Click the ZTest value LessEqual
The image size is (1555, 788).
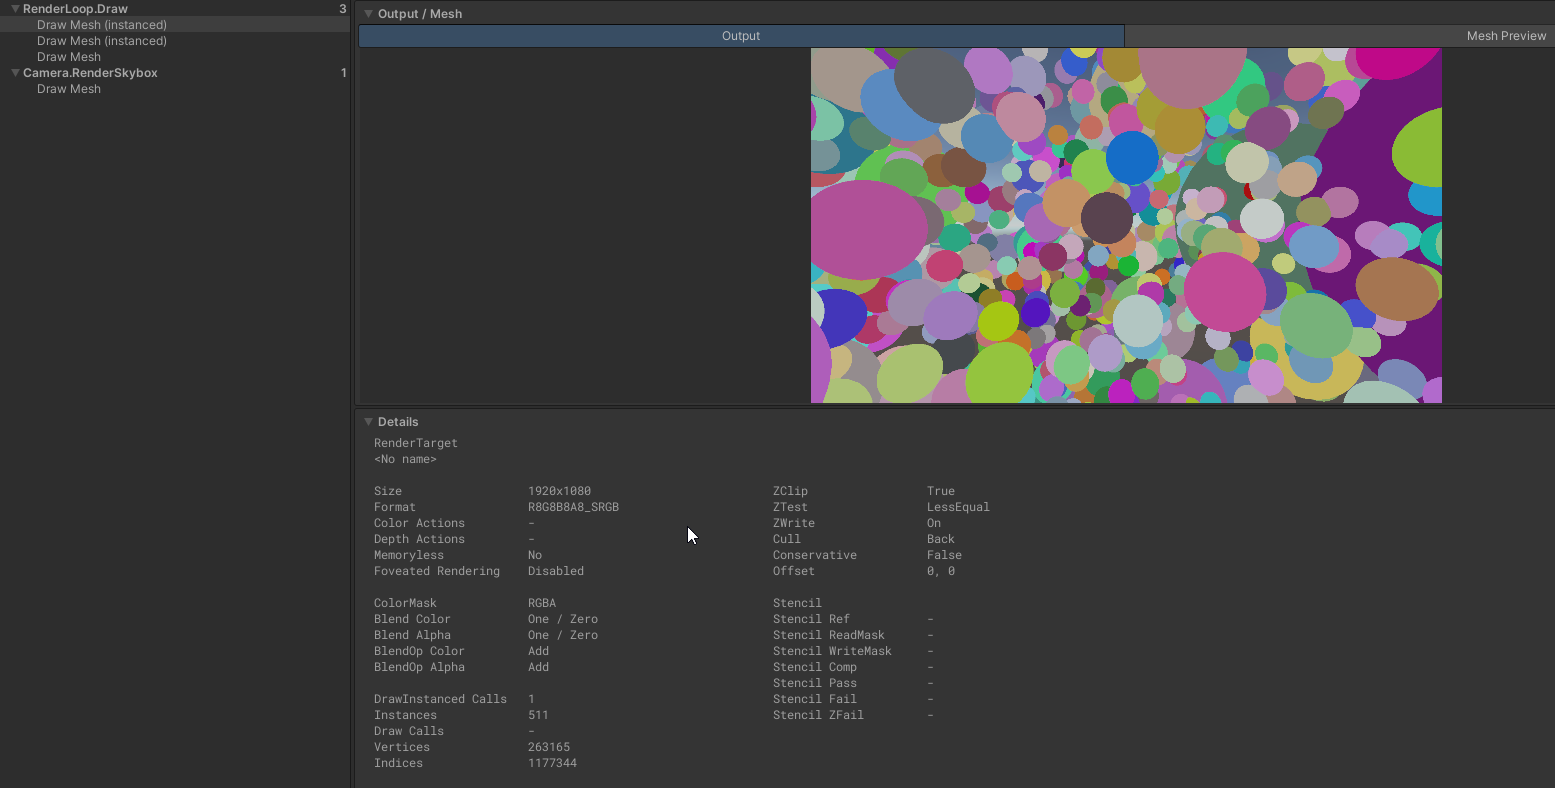tap(958, 507)
